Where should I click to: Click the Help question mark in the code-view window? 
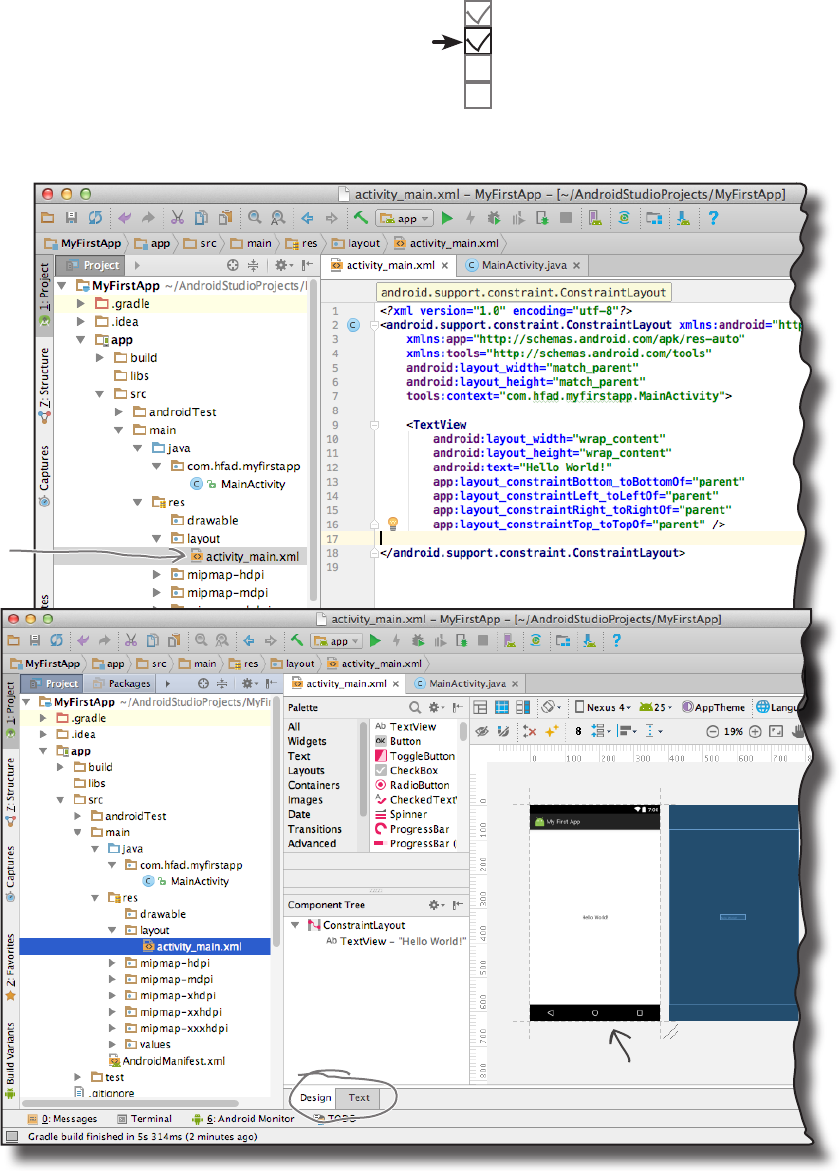(713, 218)
